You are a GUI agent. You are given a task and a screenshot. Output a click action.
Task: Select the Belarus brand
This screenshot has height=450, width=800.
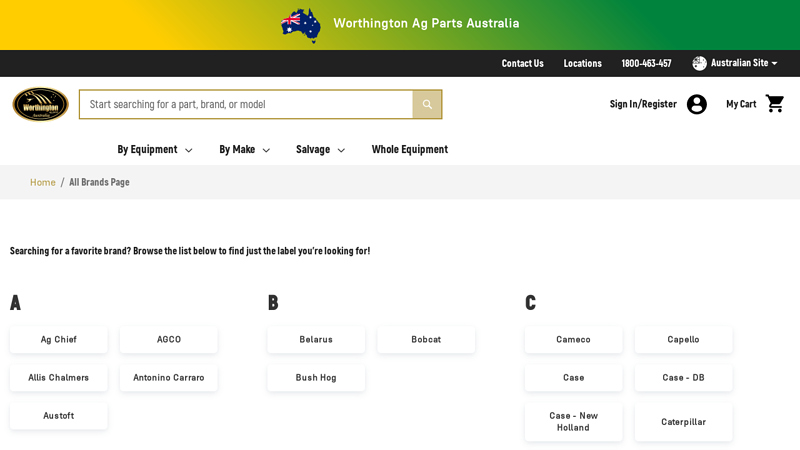click(x=316, y=340)
